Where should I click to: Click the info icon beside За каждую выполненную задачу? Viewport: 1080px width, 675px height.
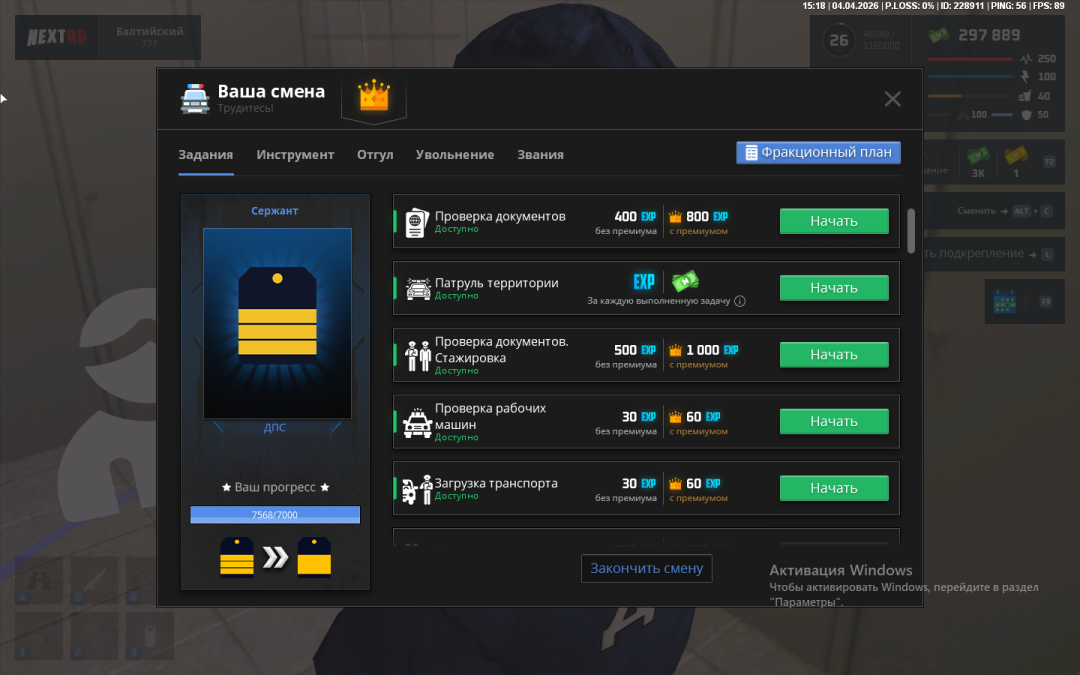tap(740, 301)
